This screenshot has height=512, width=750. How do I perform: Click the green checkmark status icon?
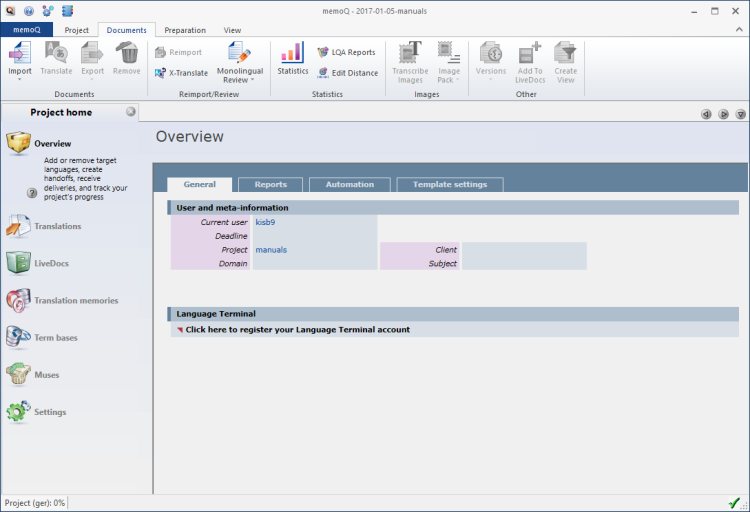click(x=734, y=502)
